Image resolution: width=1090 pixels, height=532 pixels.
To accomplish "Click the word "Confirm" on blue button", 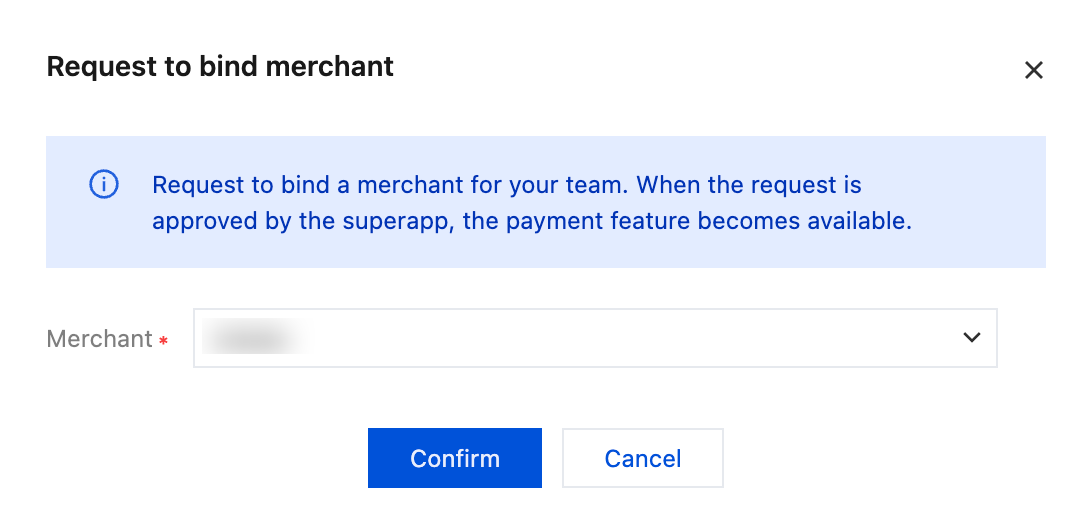I will (455, 459).
